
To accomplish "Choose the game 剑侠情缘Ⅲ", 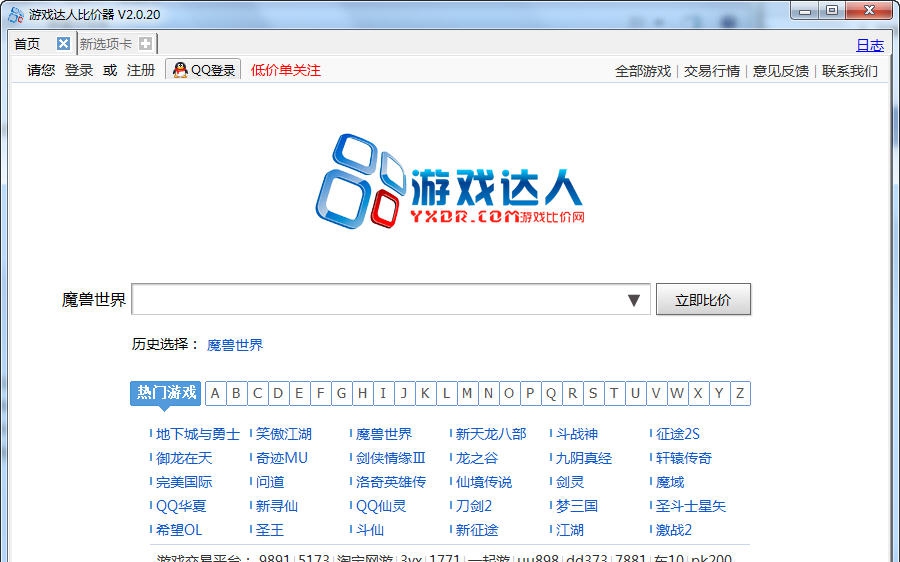I will (x=390, y=458).
